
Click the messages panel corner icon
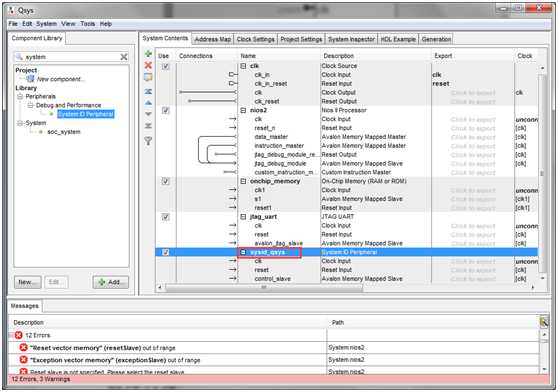coord(544,322)
